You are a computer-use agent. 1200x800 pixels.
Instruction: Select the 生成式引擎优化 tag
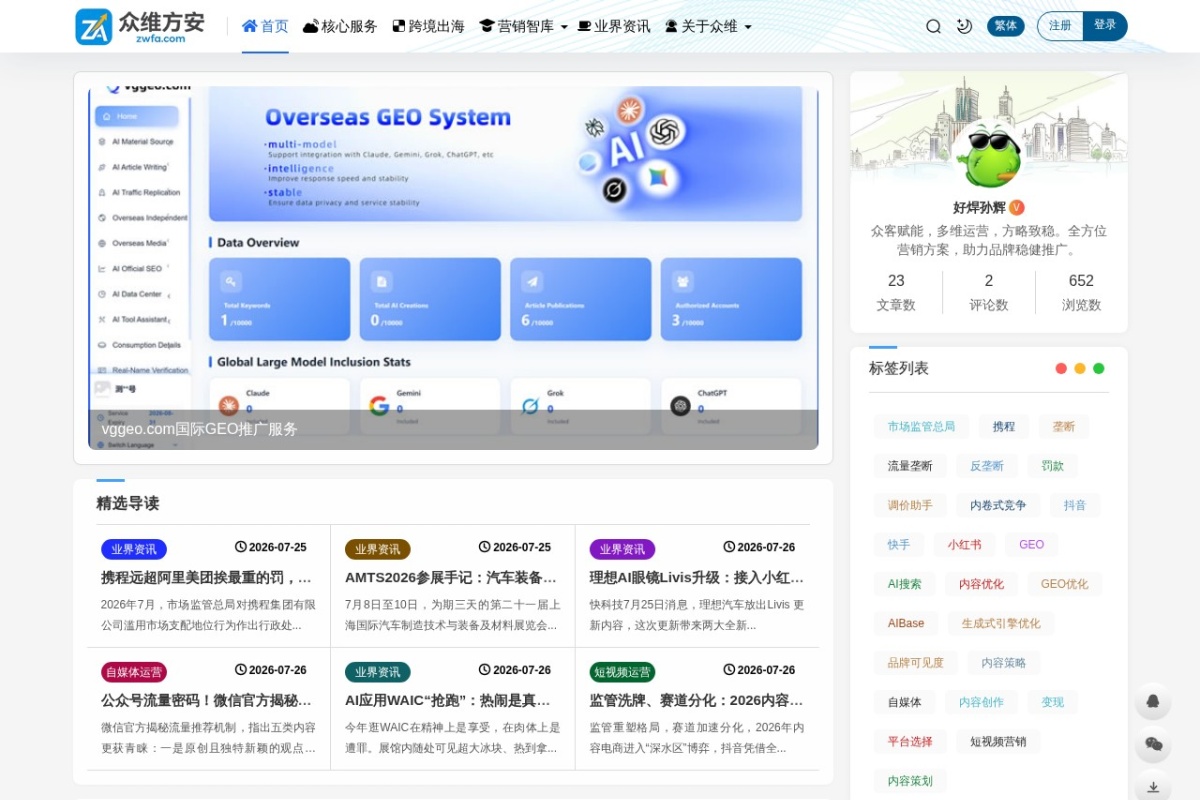[1001, 623]
